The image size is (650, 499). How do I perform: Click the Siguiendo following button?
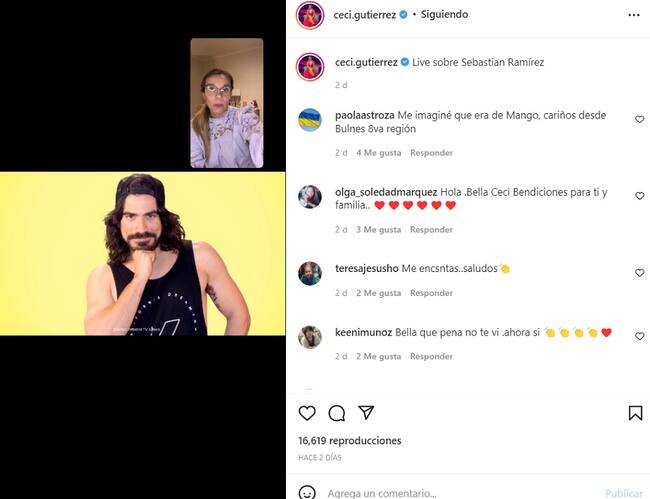click(x=444, y=15)
